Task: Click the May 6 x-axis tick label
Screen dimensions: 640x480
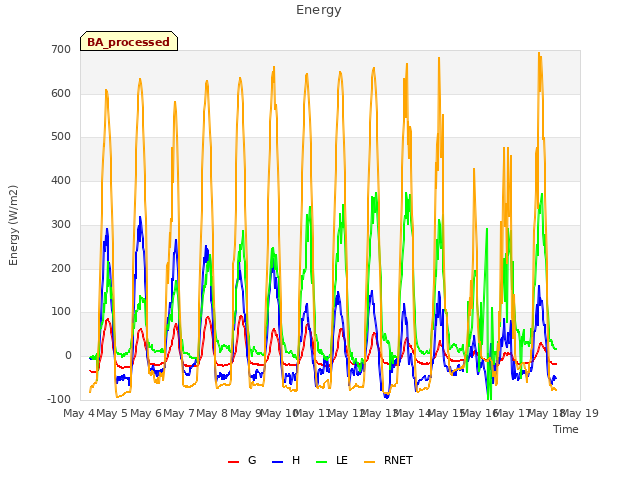Action: pyautogui.click(x=145, y=413)
